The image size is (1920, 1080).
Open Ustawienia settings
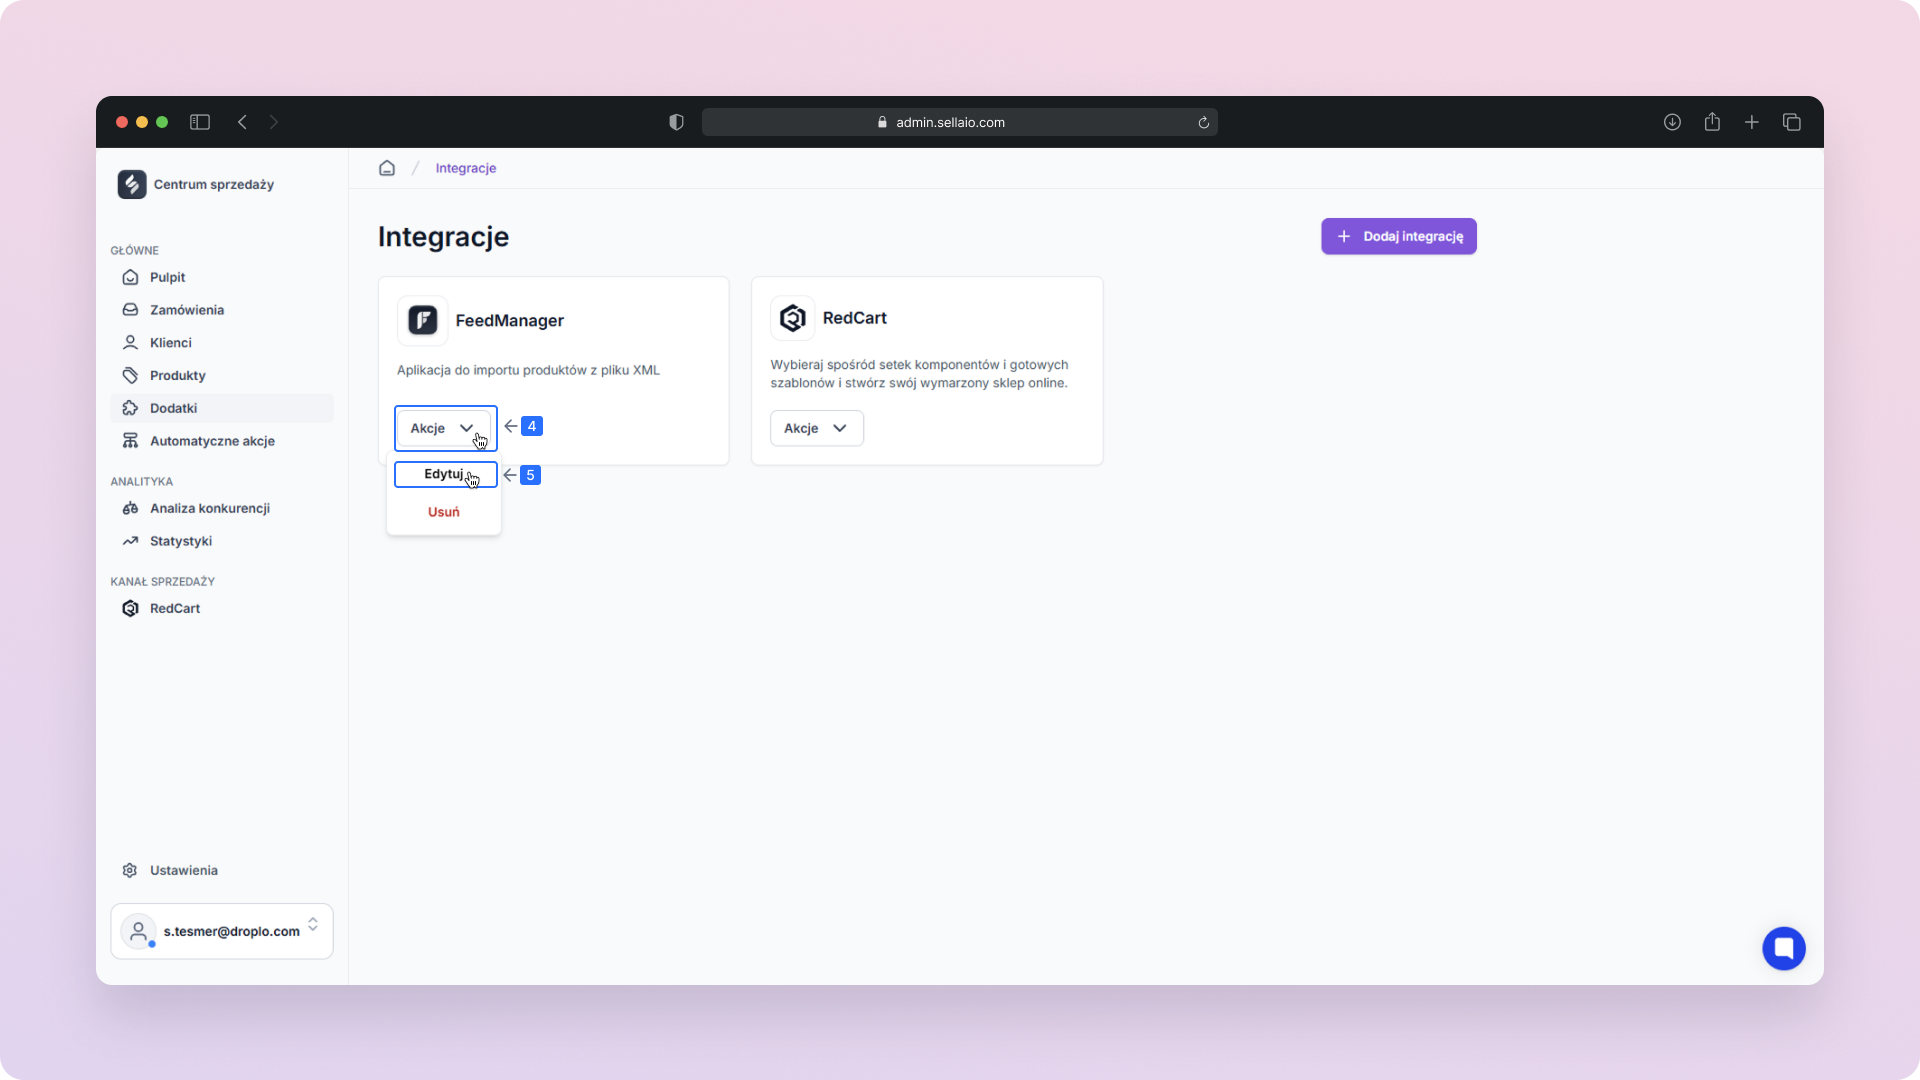[222, 870]
